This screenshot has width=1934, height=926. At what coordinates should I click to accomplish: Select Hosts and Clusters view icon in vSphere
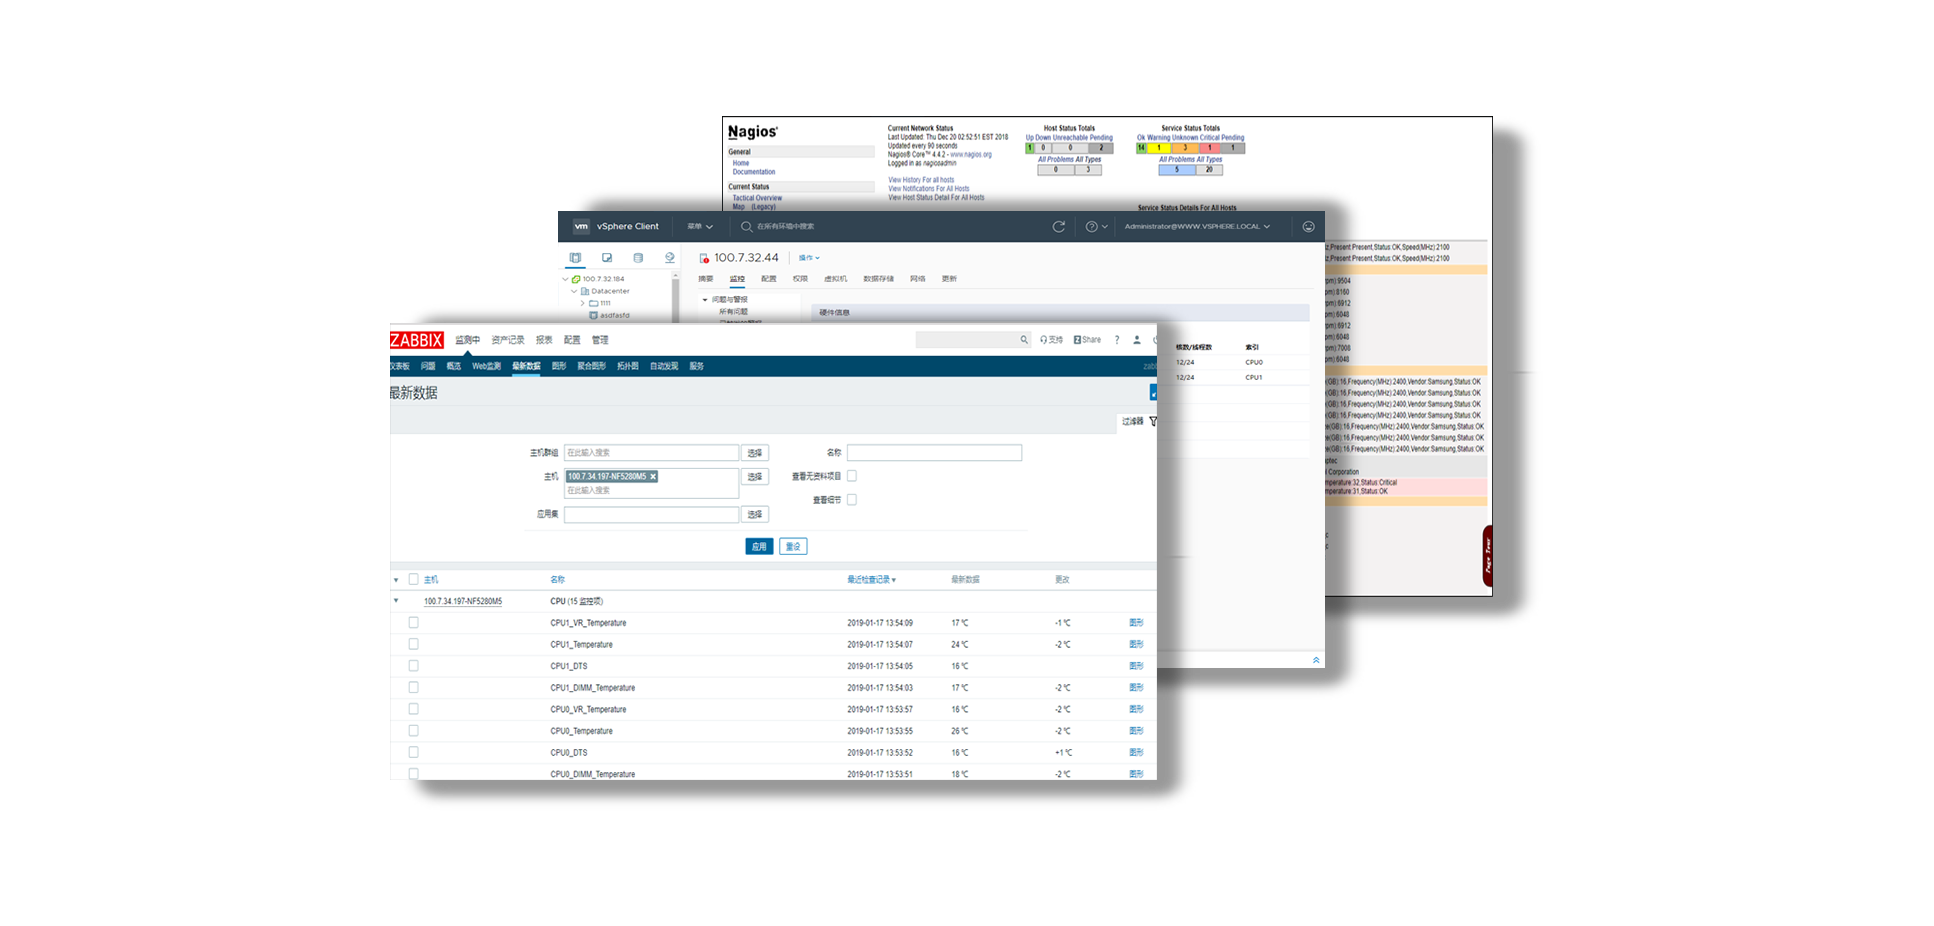(575, 258)
